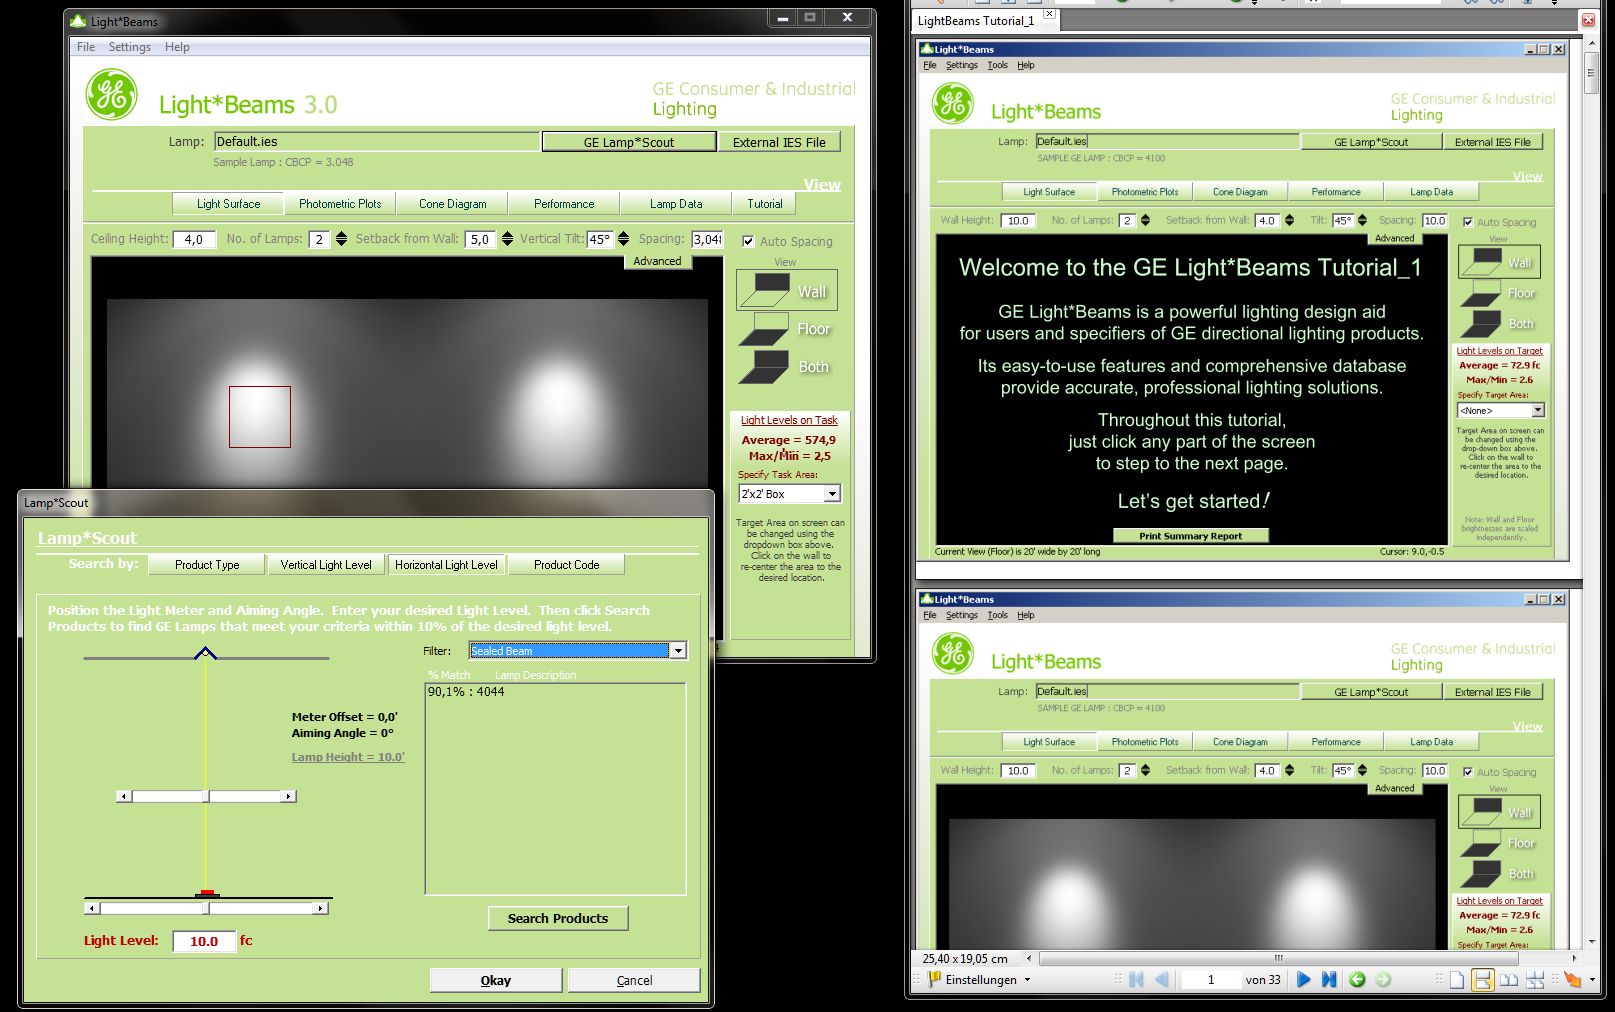1615x1012 pixels.
Task: Open the <None> target area dropdown
Action: pos(1538,410)
